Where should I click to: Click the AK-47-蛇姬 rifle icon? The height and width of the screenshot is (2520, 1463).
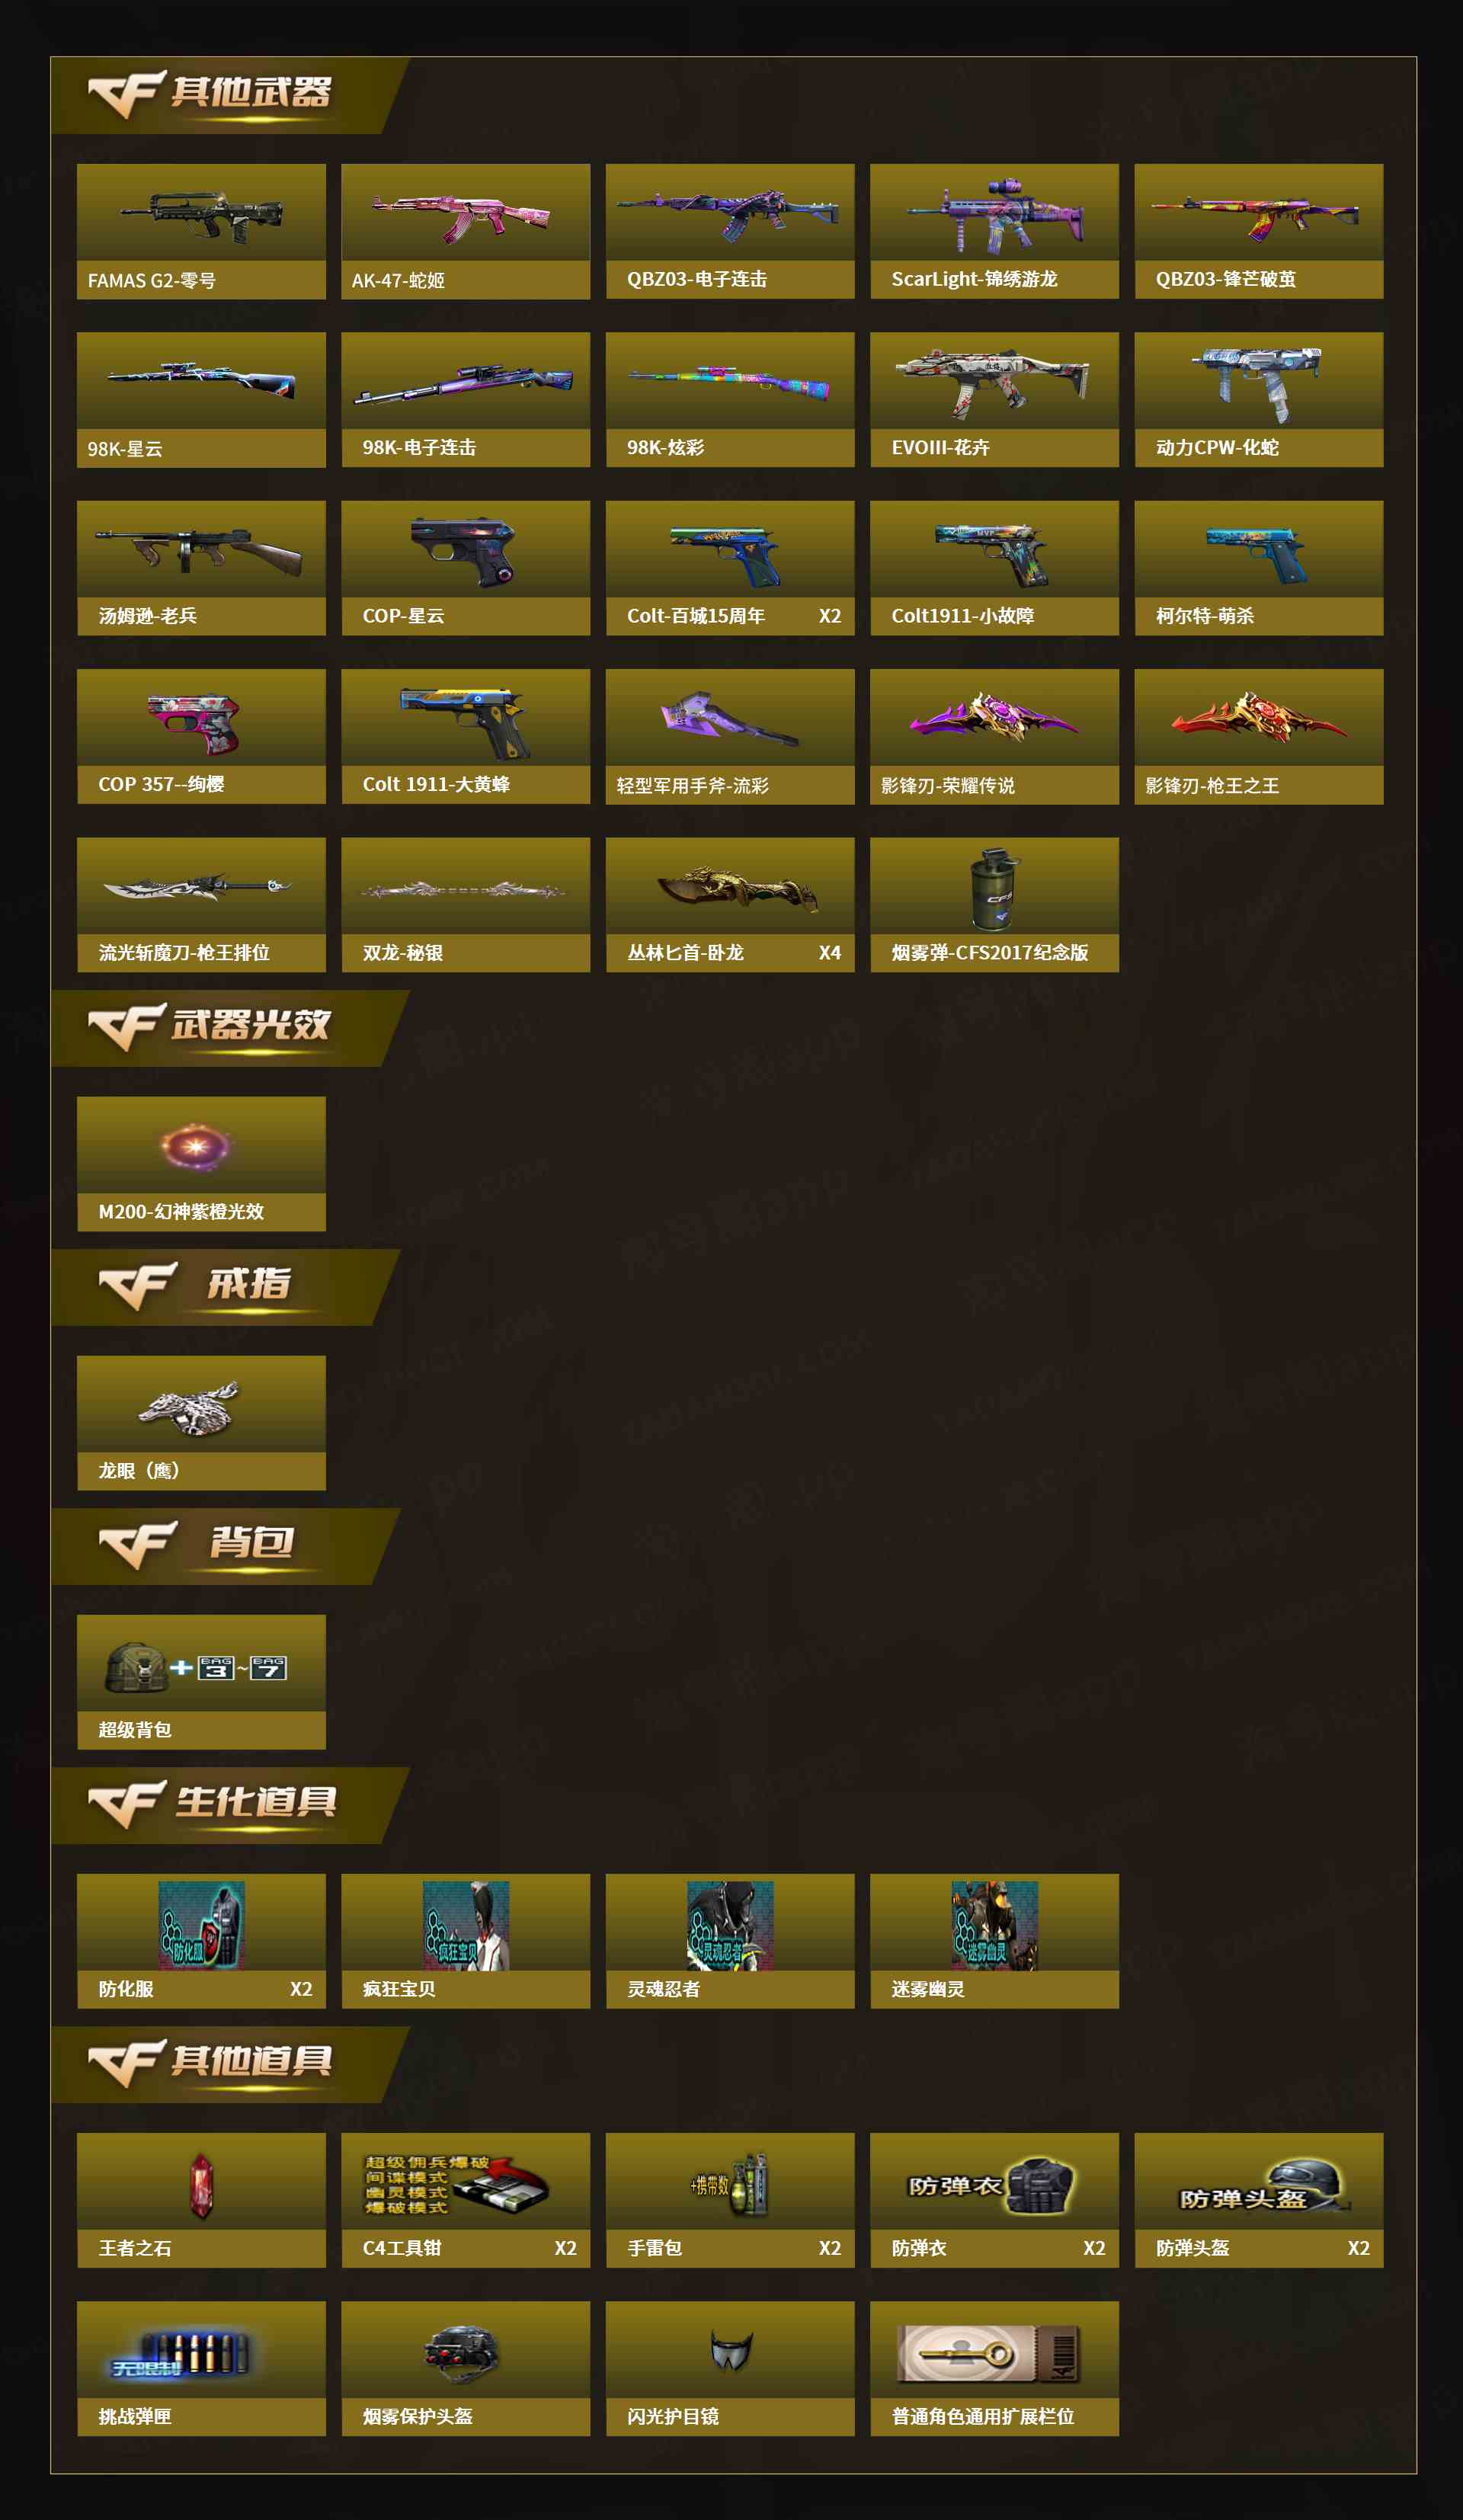pyautogui.click(x=461, y=217)
